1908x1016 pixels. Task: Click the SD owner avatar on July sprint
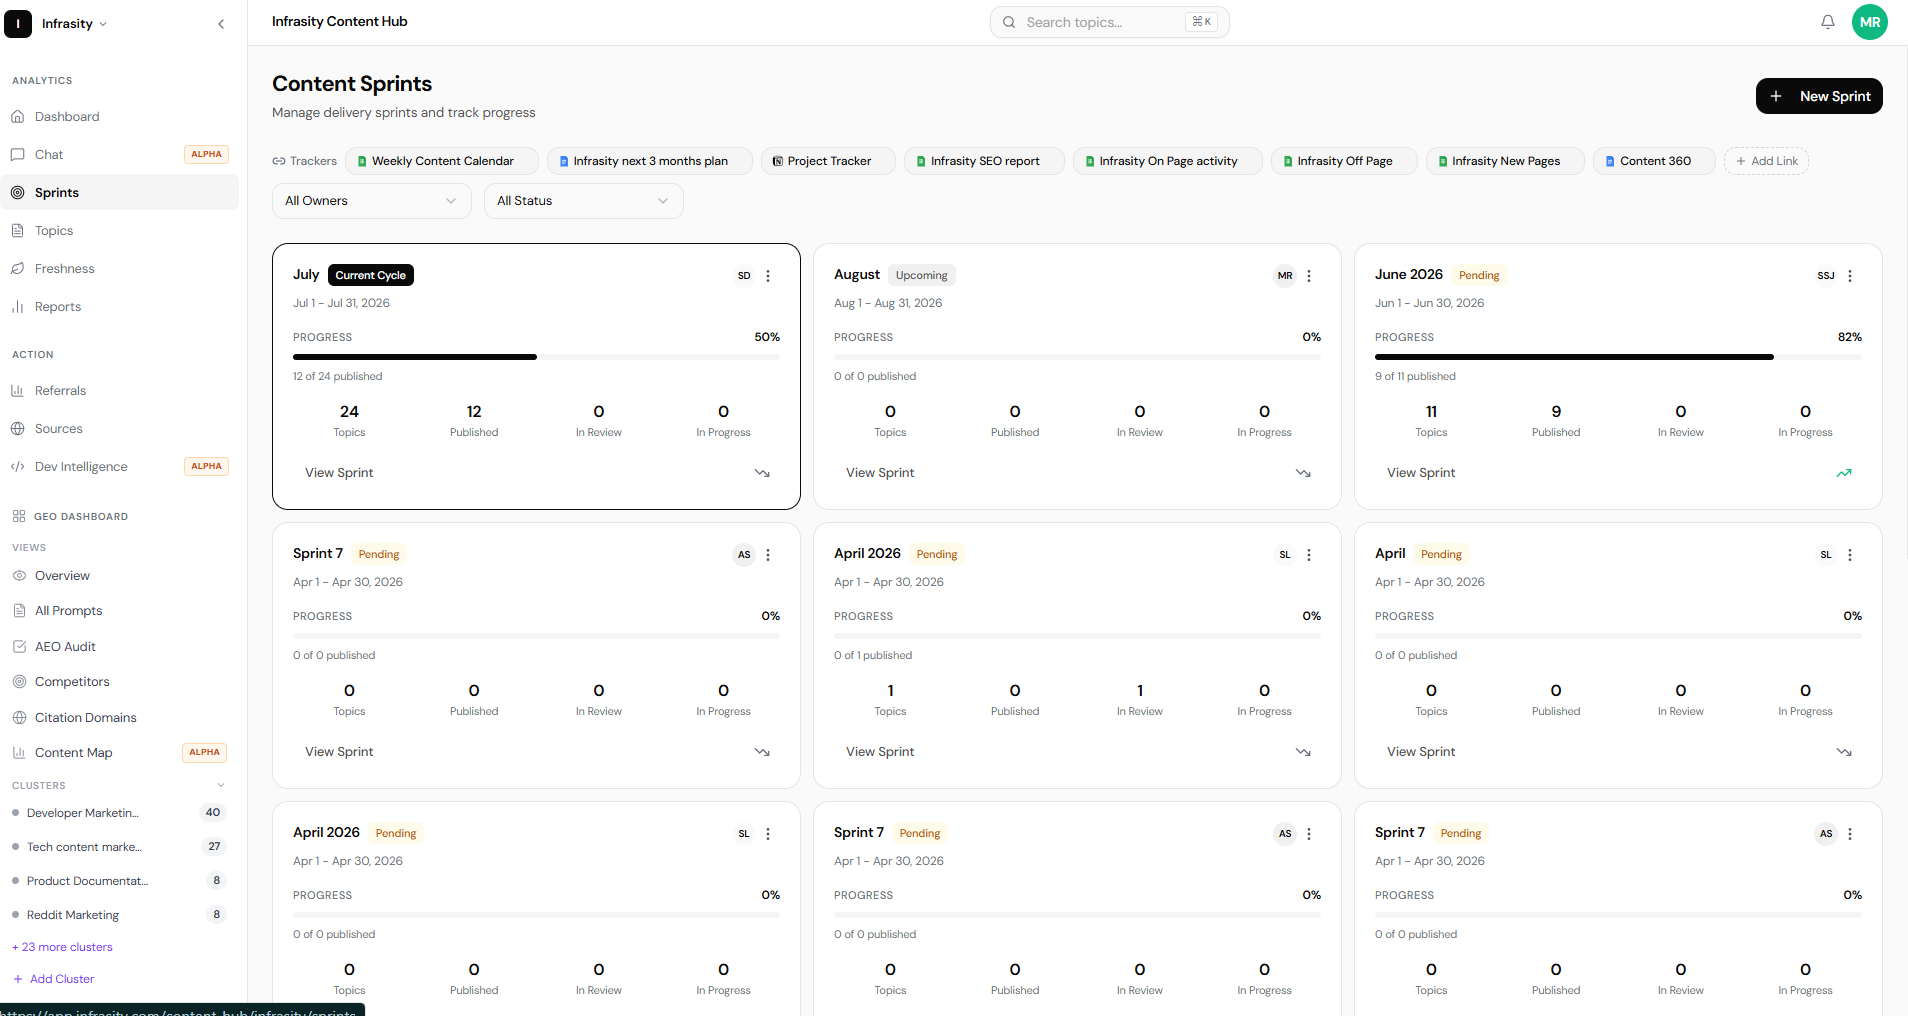click(x=744, y=276)
